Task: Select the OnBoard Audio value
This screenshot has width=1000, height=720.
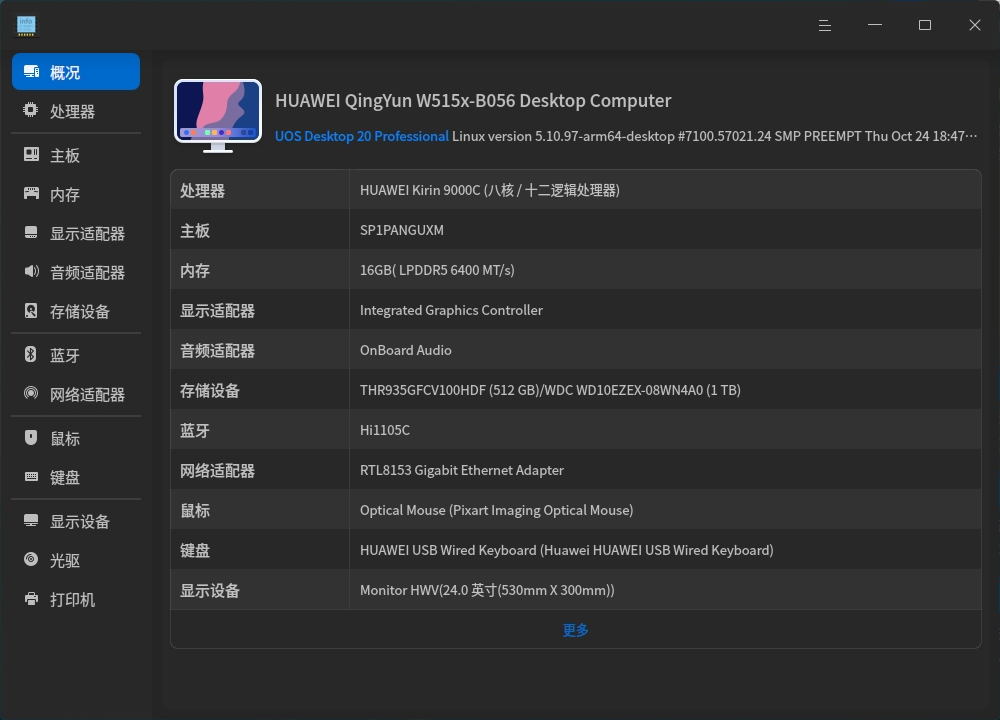Action: coord(406,350)
